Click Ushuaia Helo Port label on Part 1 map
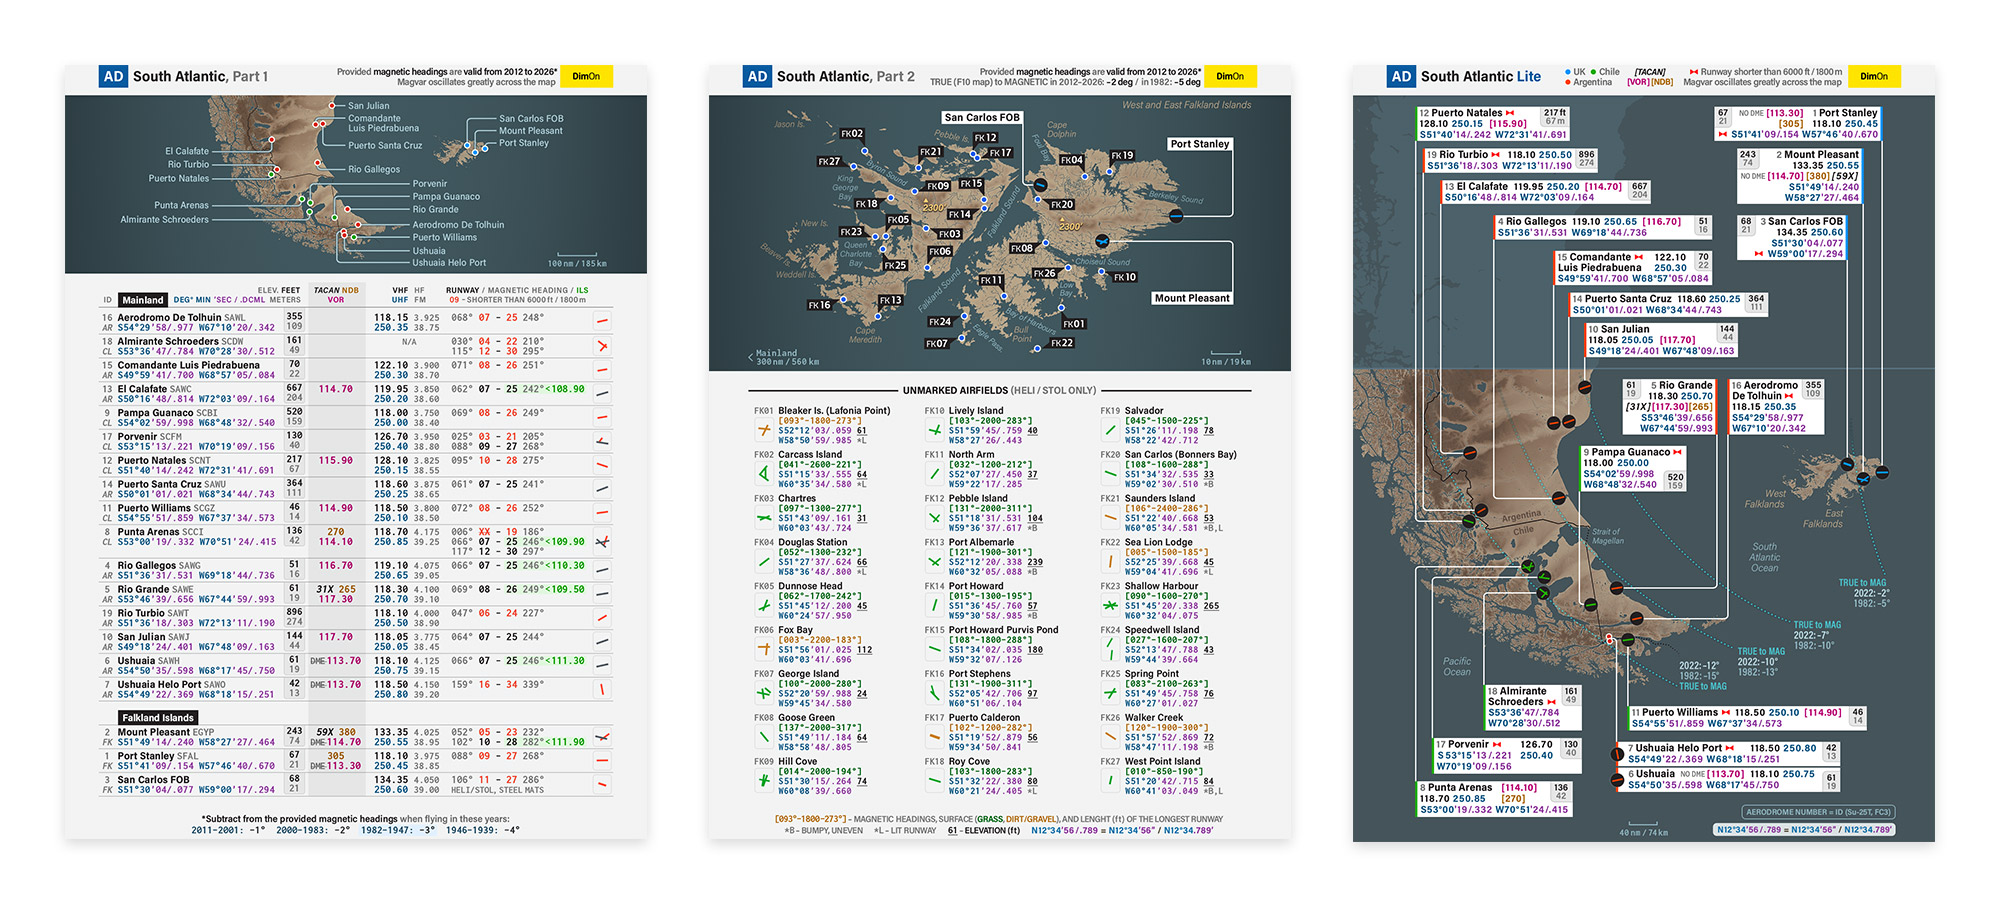 [x=449, y=263]
